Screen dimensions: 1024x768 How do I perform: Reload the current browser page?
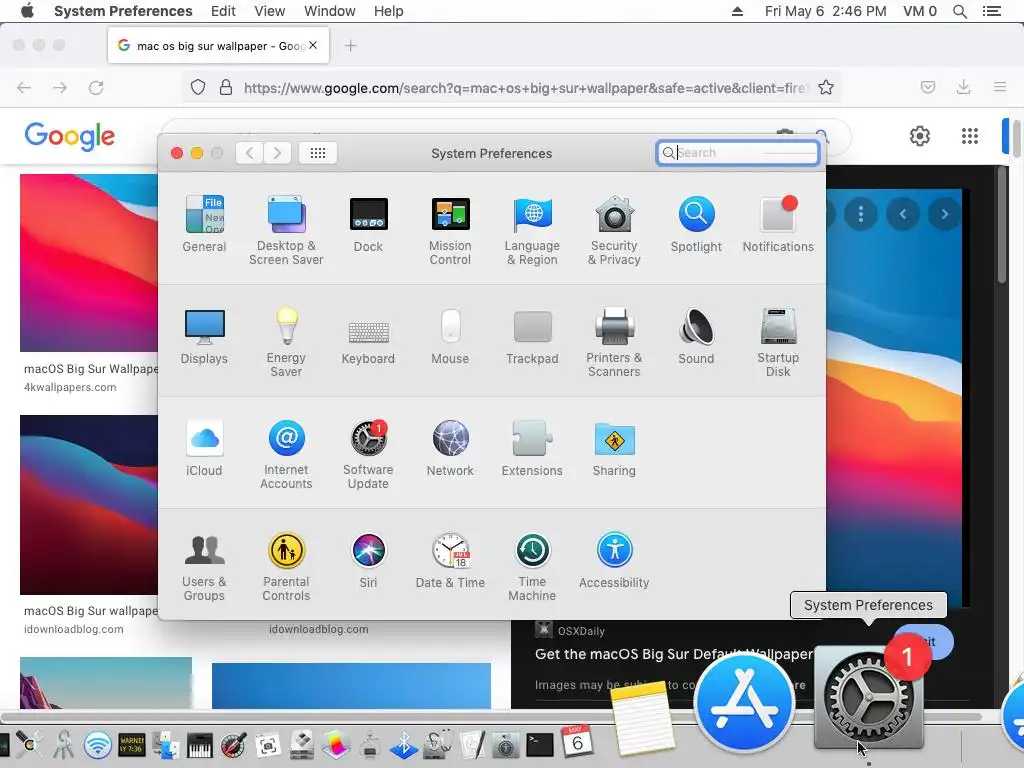(96, 88)
